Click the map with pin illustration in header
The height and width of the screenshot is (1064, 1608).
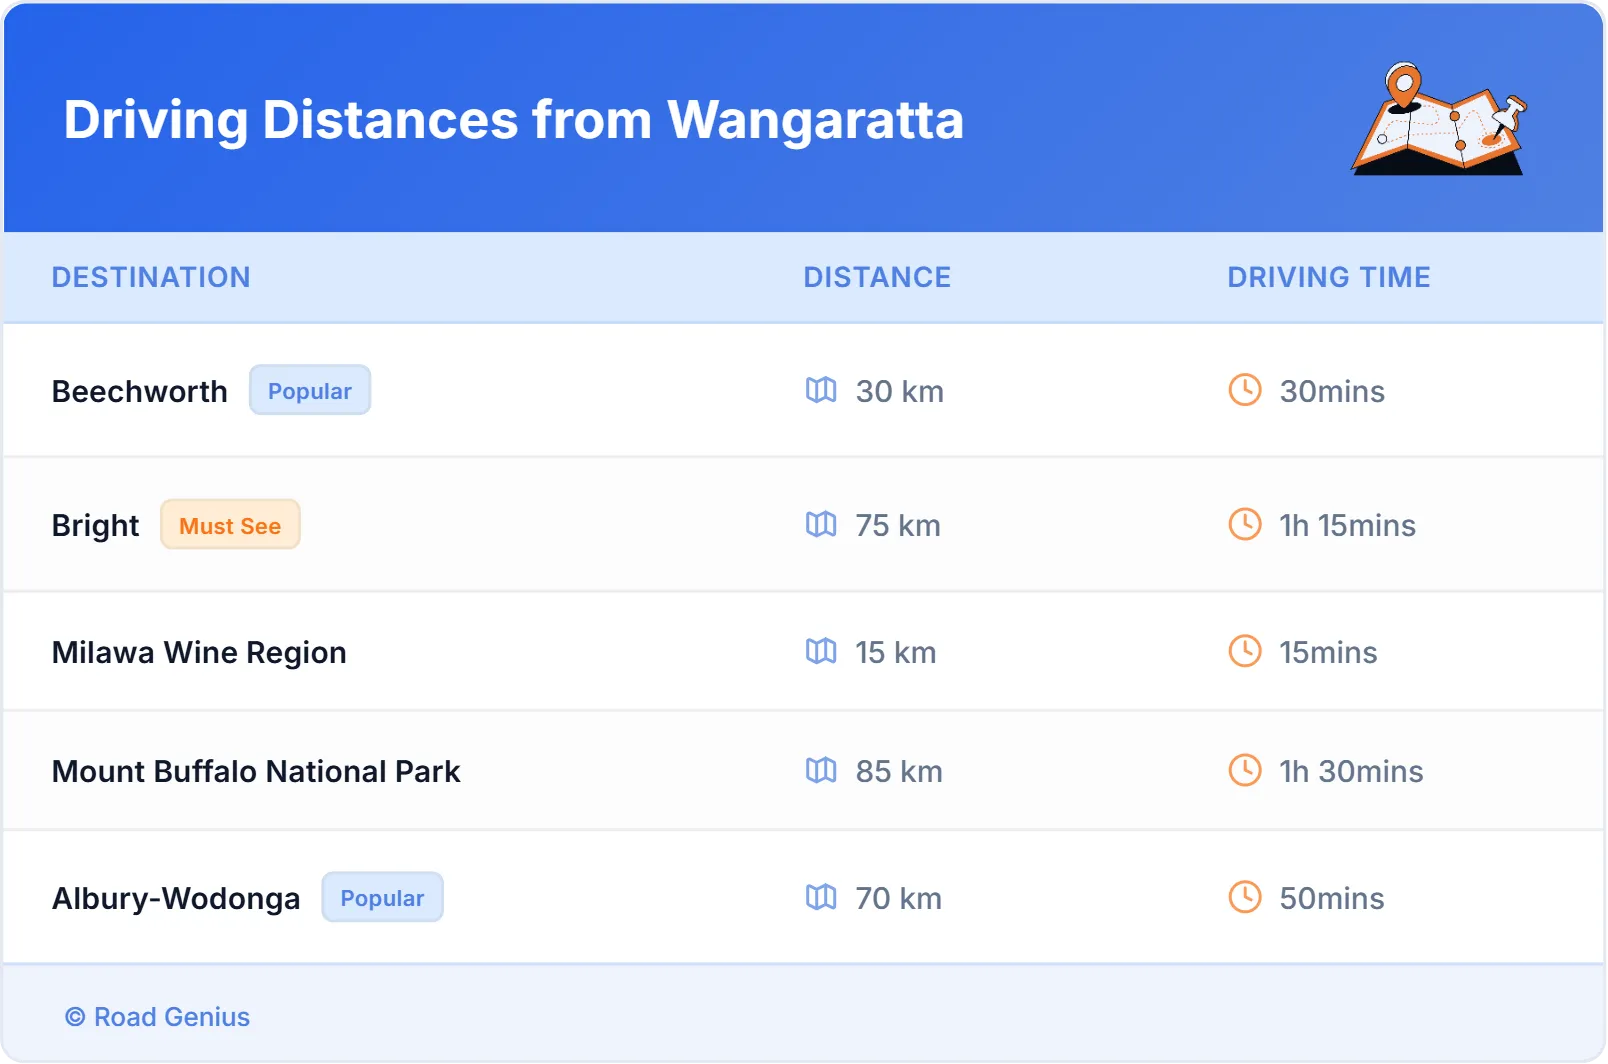click(1439, 119)
